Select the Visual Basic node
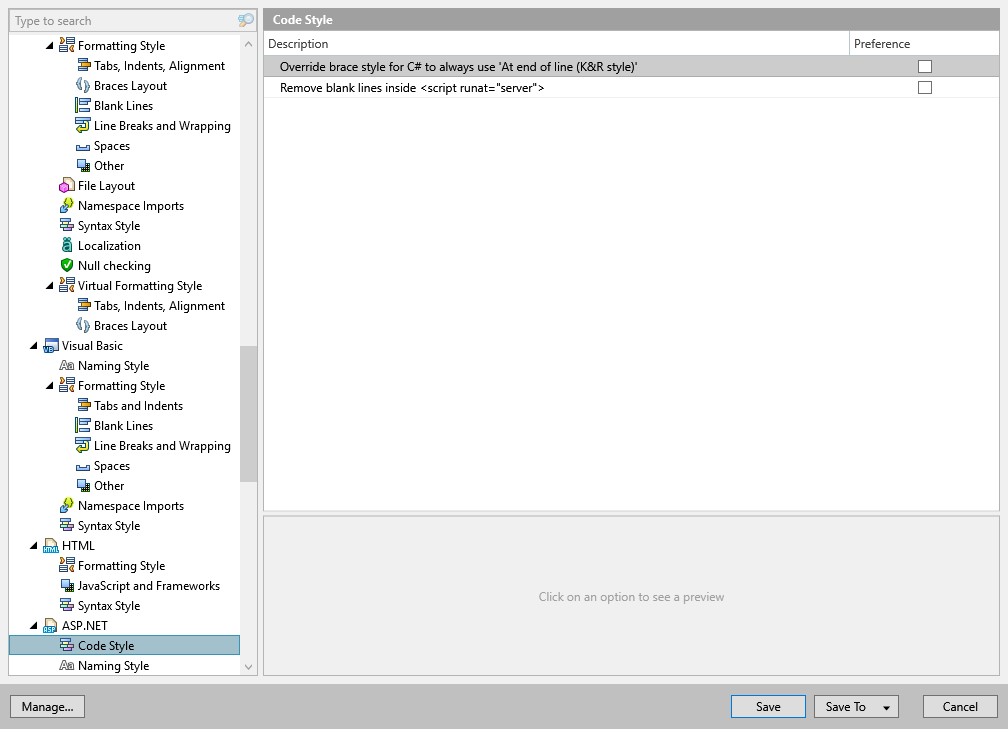Screen dimensions: 1008x729 click(92, 346)
